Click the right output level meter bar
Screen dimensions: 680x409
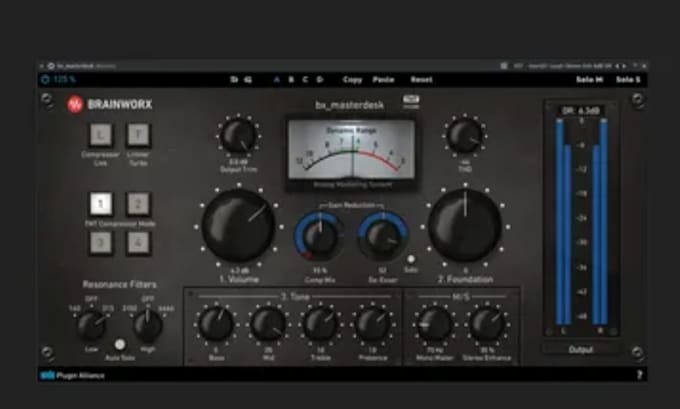point(600,222)
